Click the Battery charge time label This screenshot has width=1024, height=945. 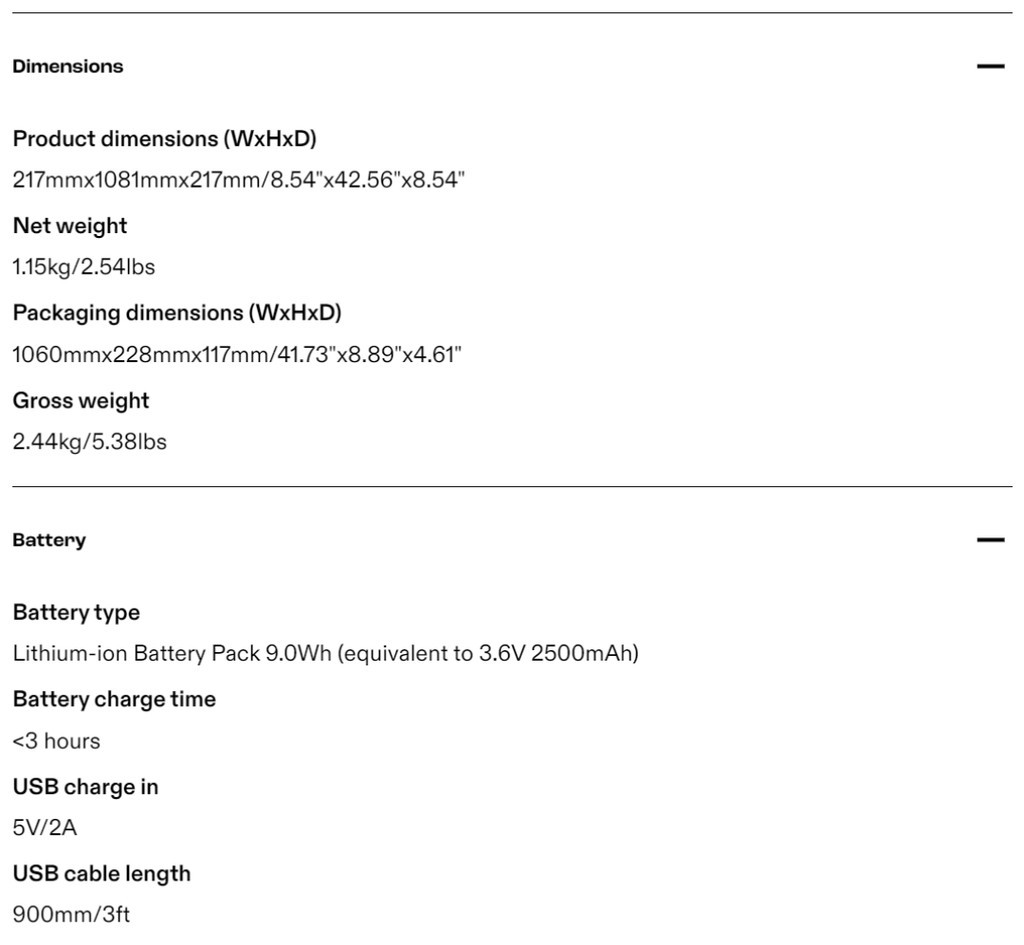point(114,699)
